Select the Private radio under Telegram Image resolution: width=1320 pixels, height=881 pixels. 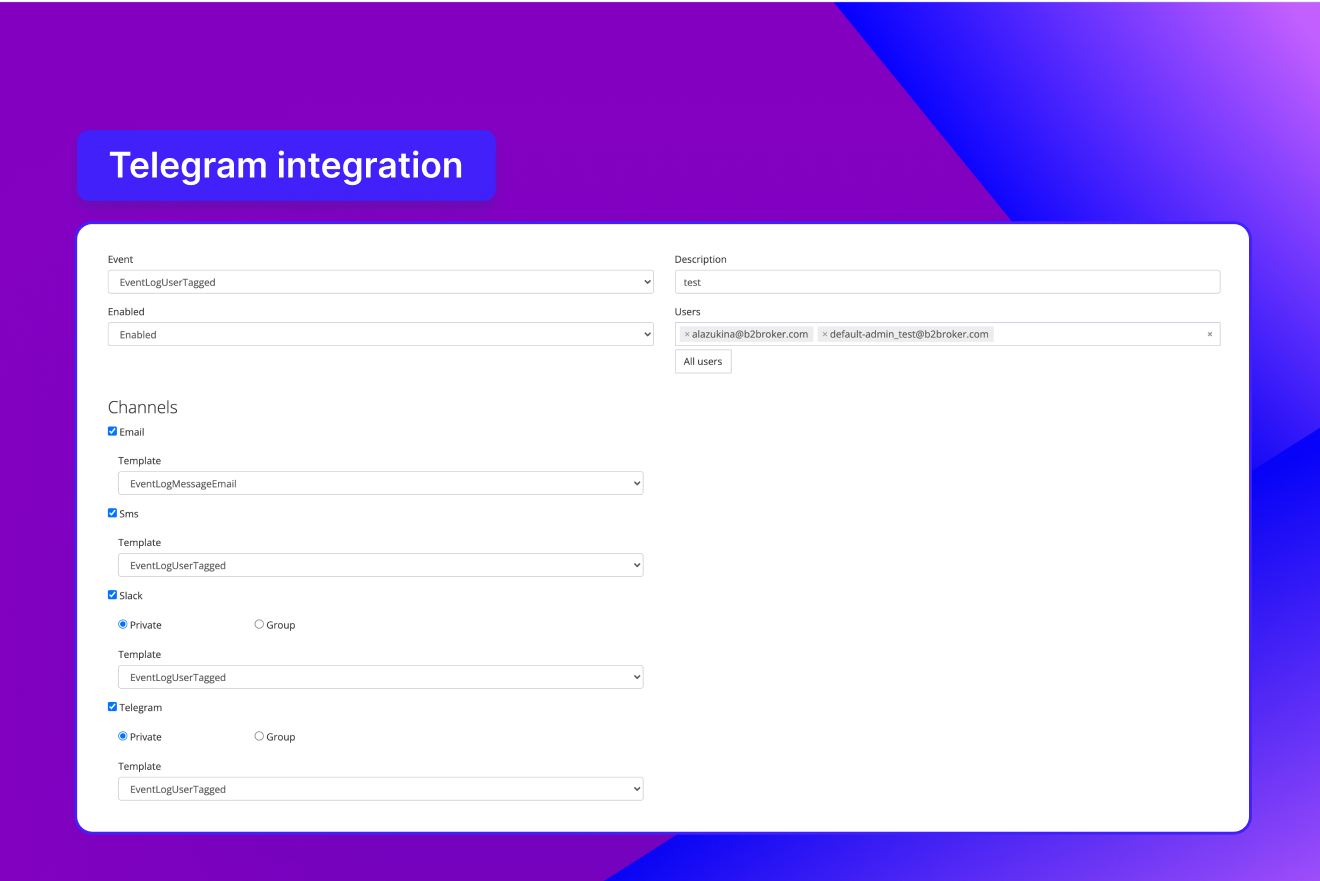(123, 736)
